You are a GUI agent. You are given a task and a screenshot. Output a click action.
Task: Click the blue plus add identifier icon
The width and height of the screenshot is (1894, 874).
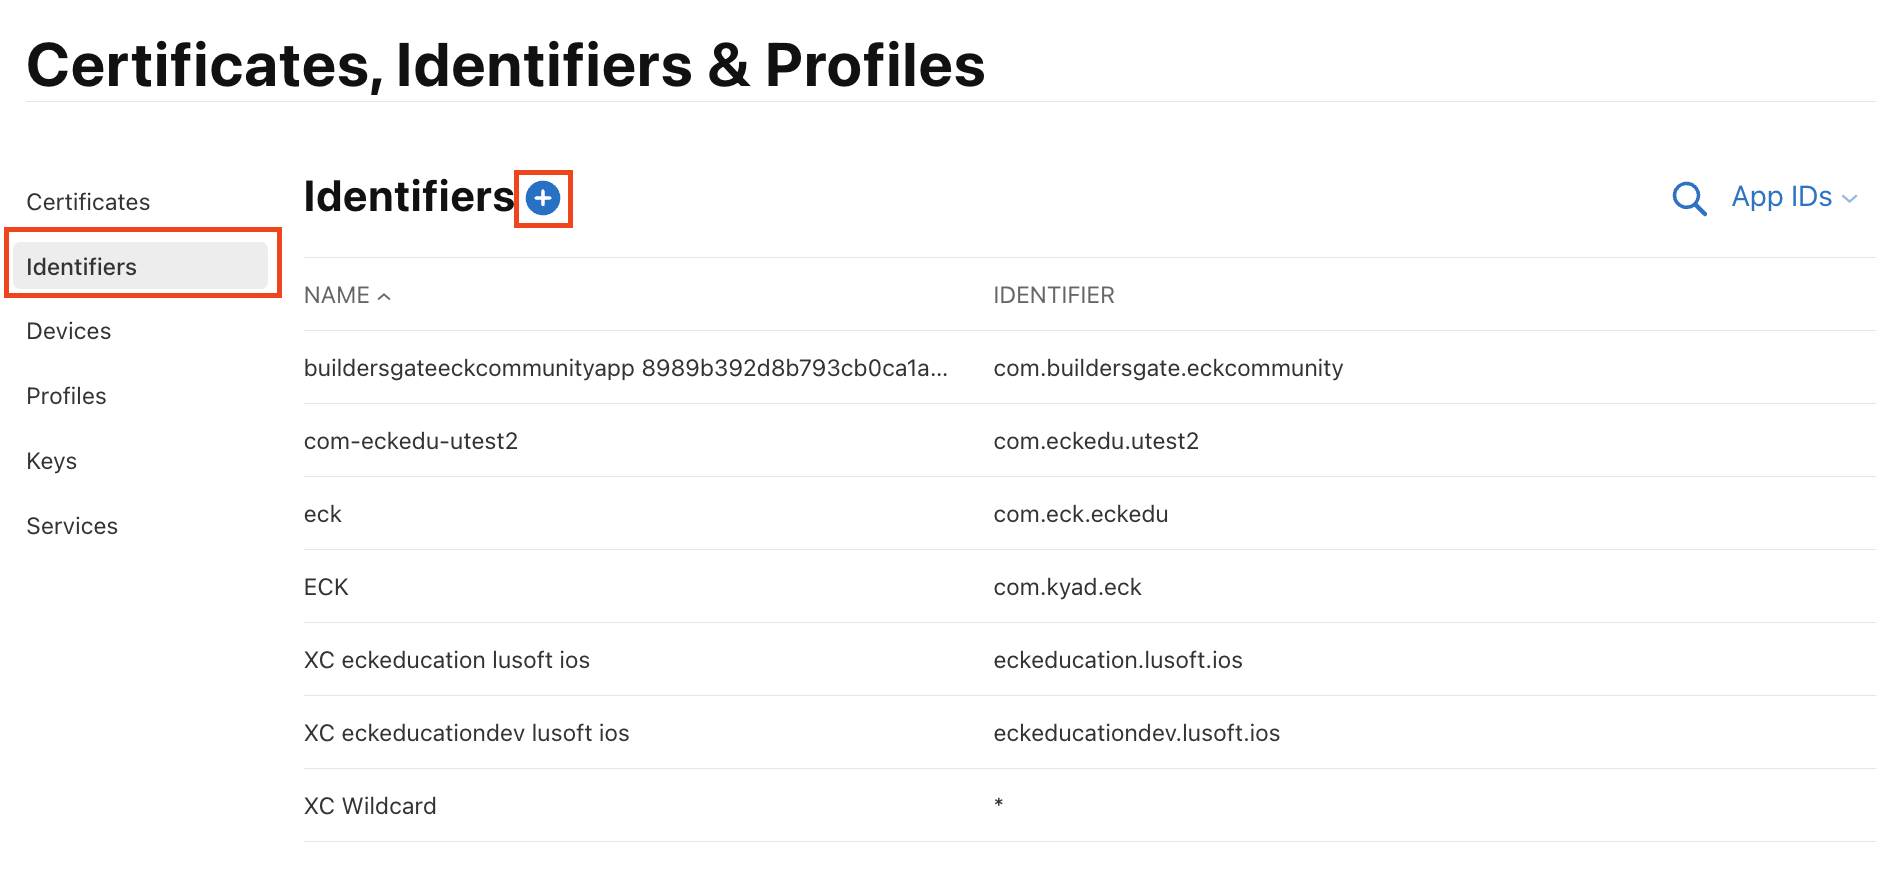point(543,199)
